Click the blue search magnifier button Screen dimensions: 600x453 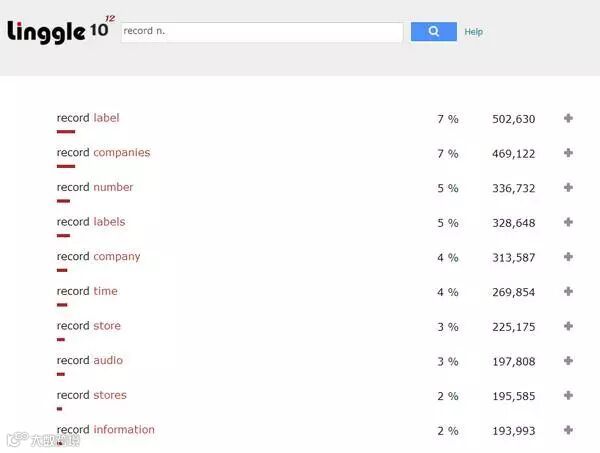click(433, 32)
